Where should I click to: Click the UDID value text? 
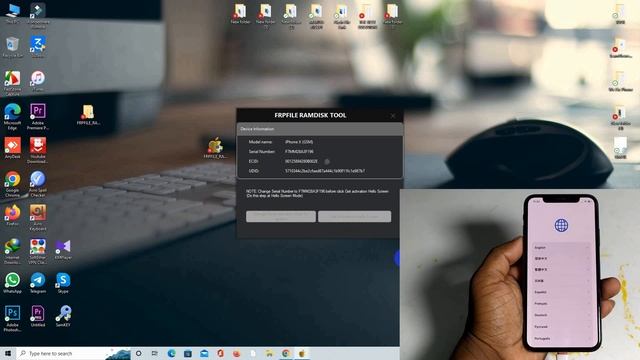(325, 171)
